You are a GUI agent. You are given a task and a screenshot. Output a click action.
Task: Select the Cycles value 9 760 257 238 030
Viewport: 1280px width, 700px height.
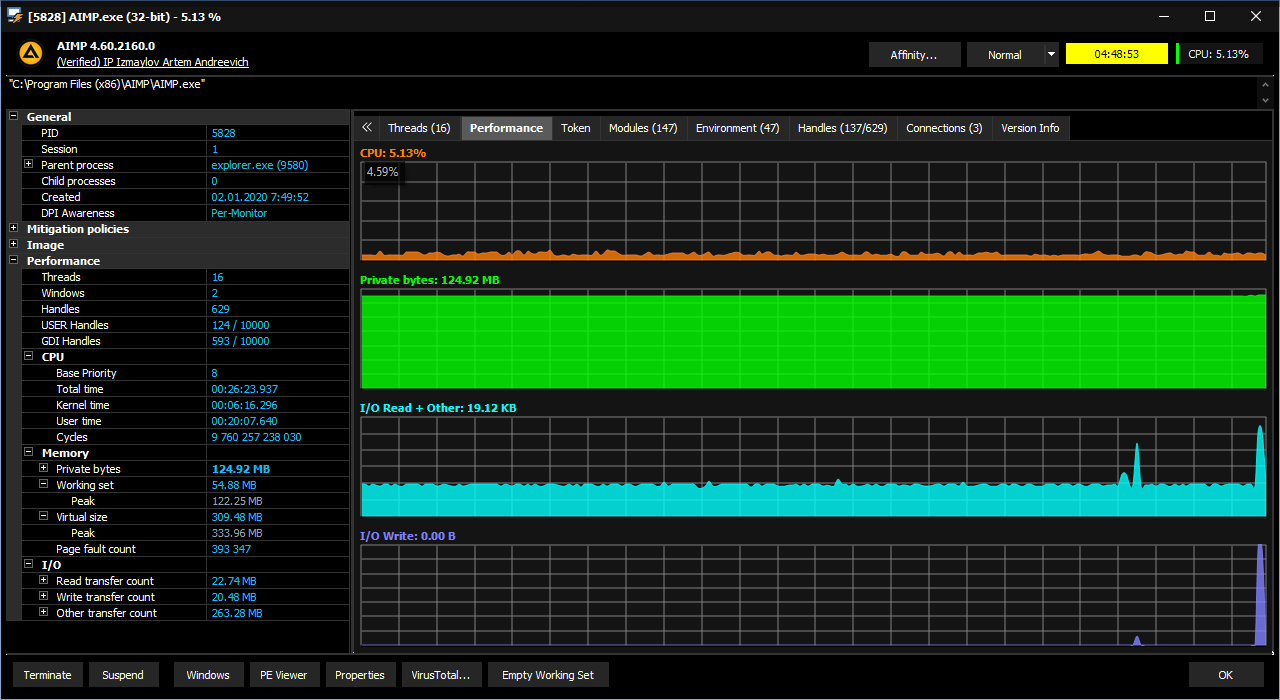coord(256,437)
